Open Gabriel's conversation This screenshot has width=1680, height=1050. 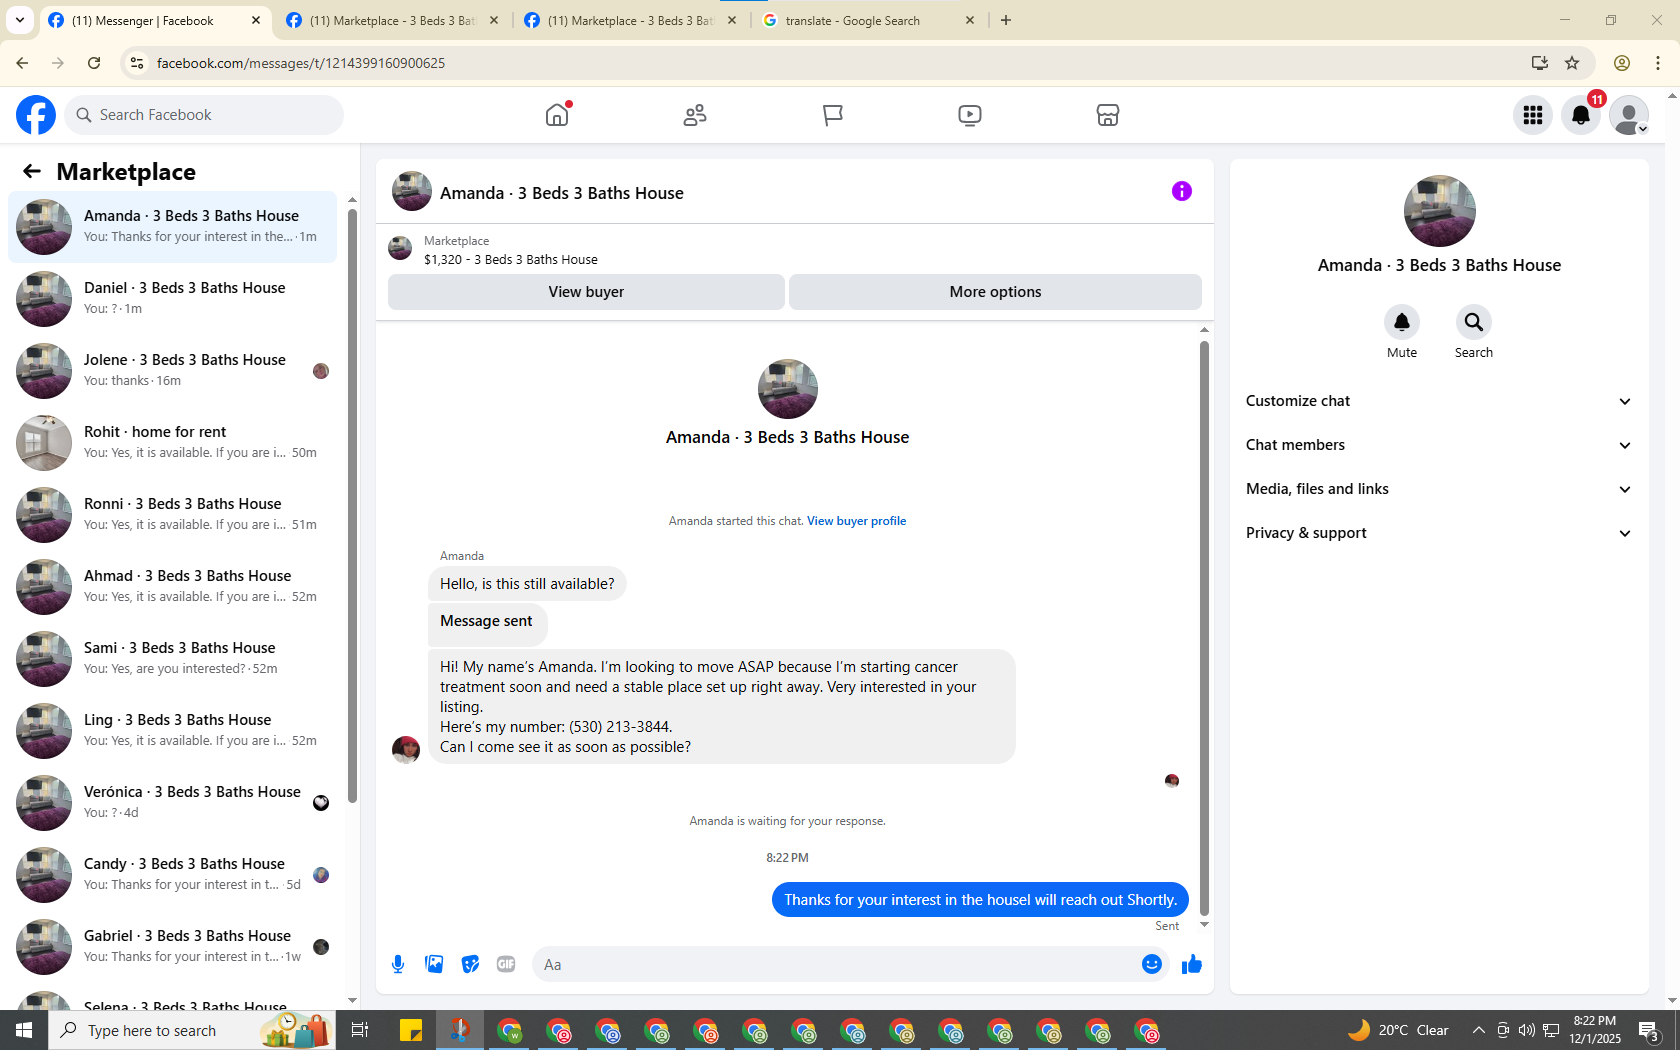click(x=173, y=946)
